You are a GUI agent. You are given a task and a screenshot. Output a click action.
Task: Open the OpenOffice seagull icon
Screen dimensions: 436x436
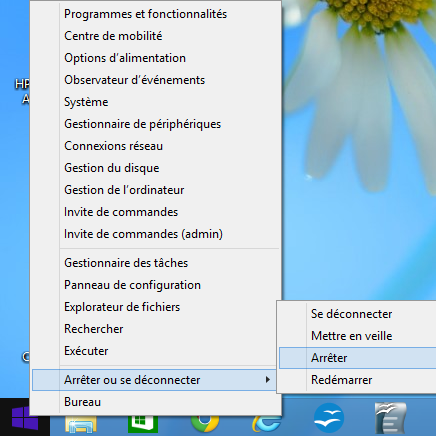pos(329,418)
